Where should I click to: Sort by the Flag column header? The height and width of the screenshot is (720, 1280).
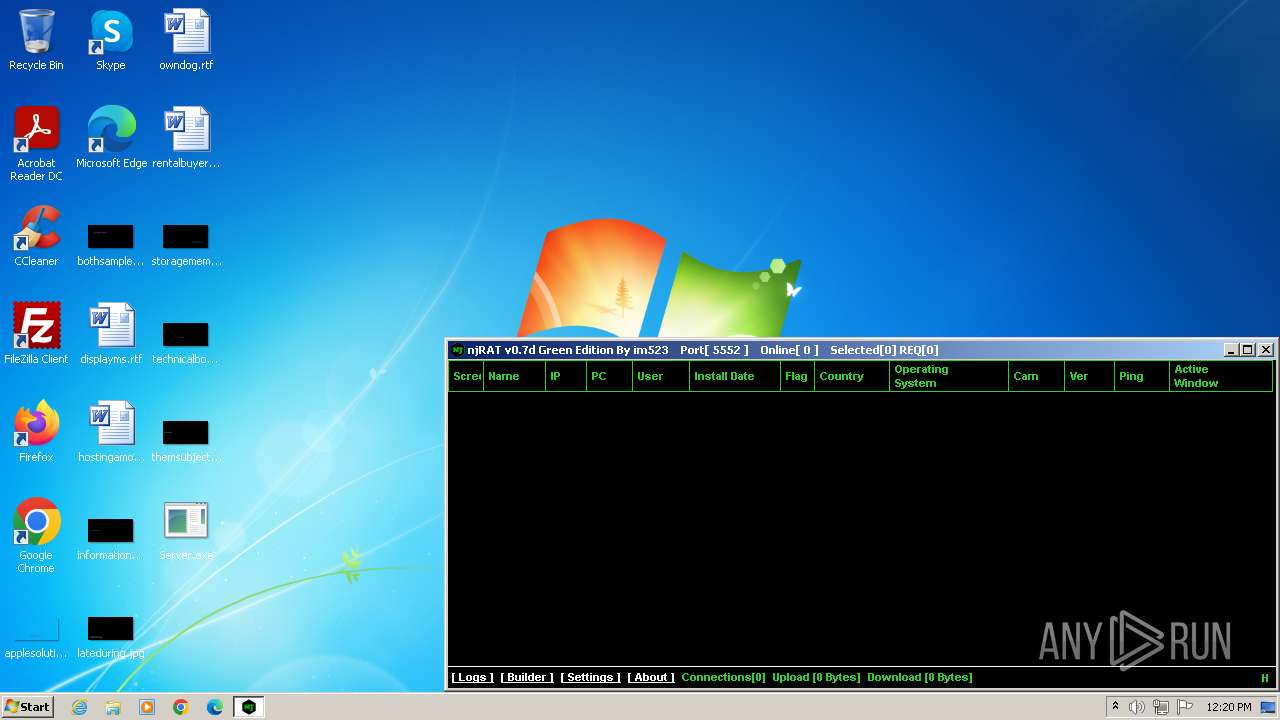[x=797, y=376]
